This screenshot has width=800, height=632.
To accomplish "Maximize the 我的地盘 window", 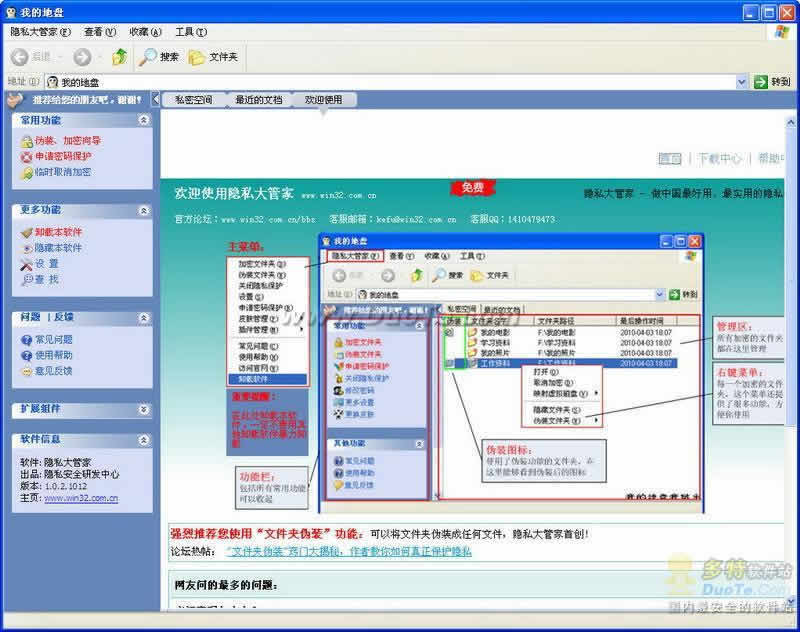I will point(768,12).
